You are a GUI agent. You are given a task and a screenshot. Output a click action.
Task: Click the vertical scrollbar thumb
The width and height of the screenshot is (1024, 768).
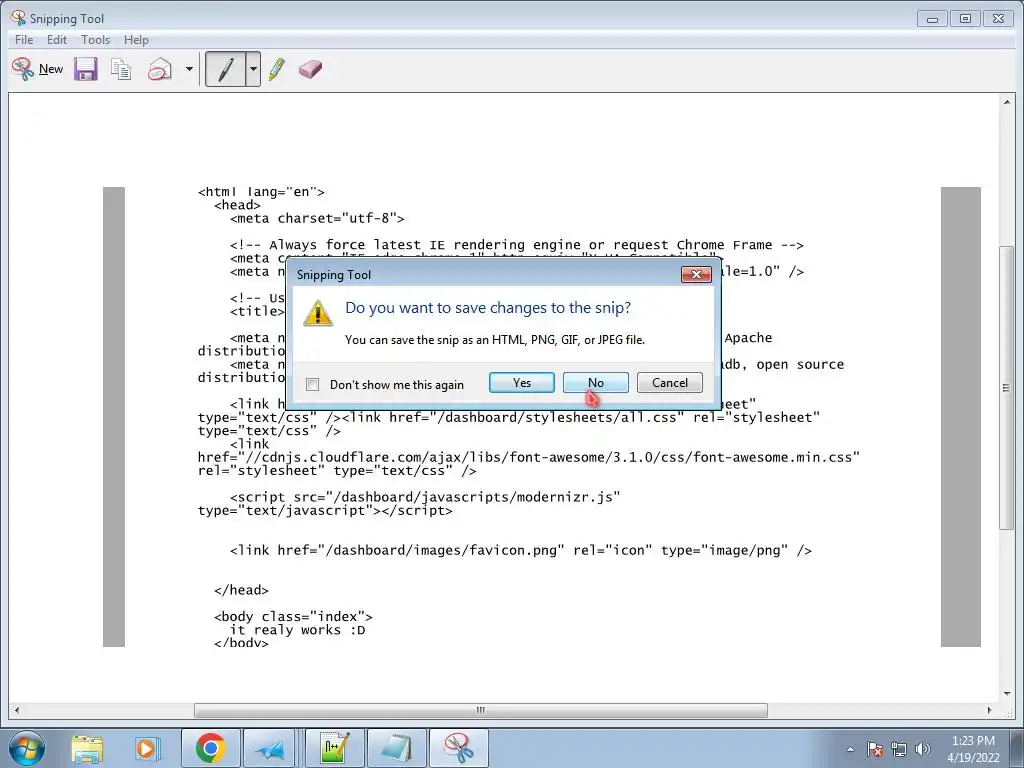(1006, 387)
